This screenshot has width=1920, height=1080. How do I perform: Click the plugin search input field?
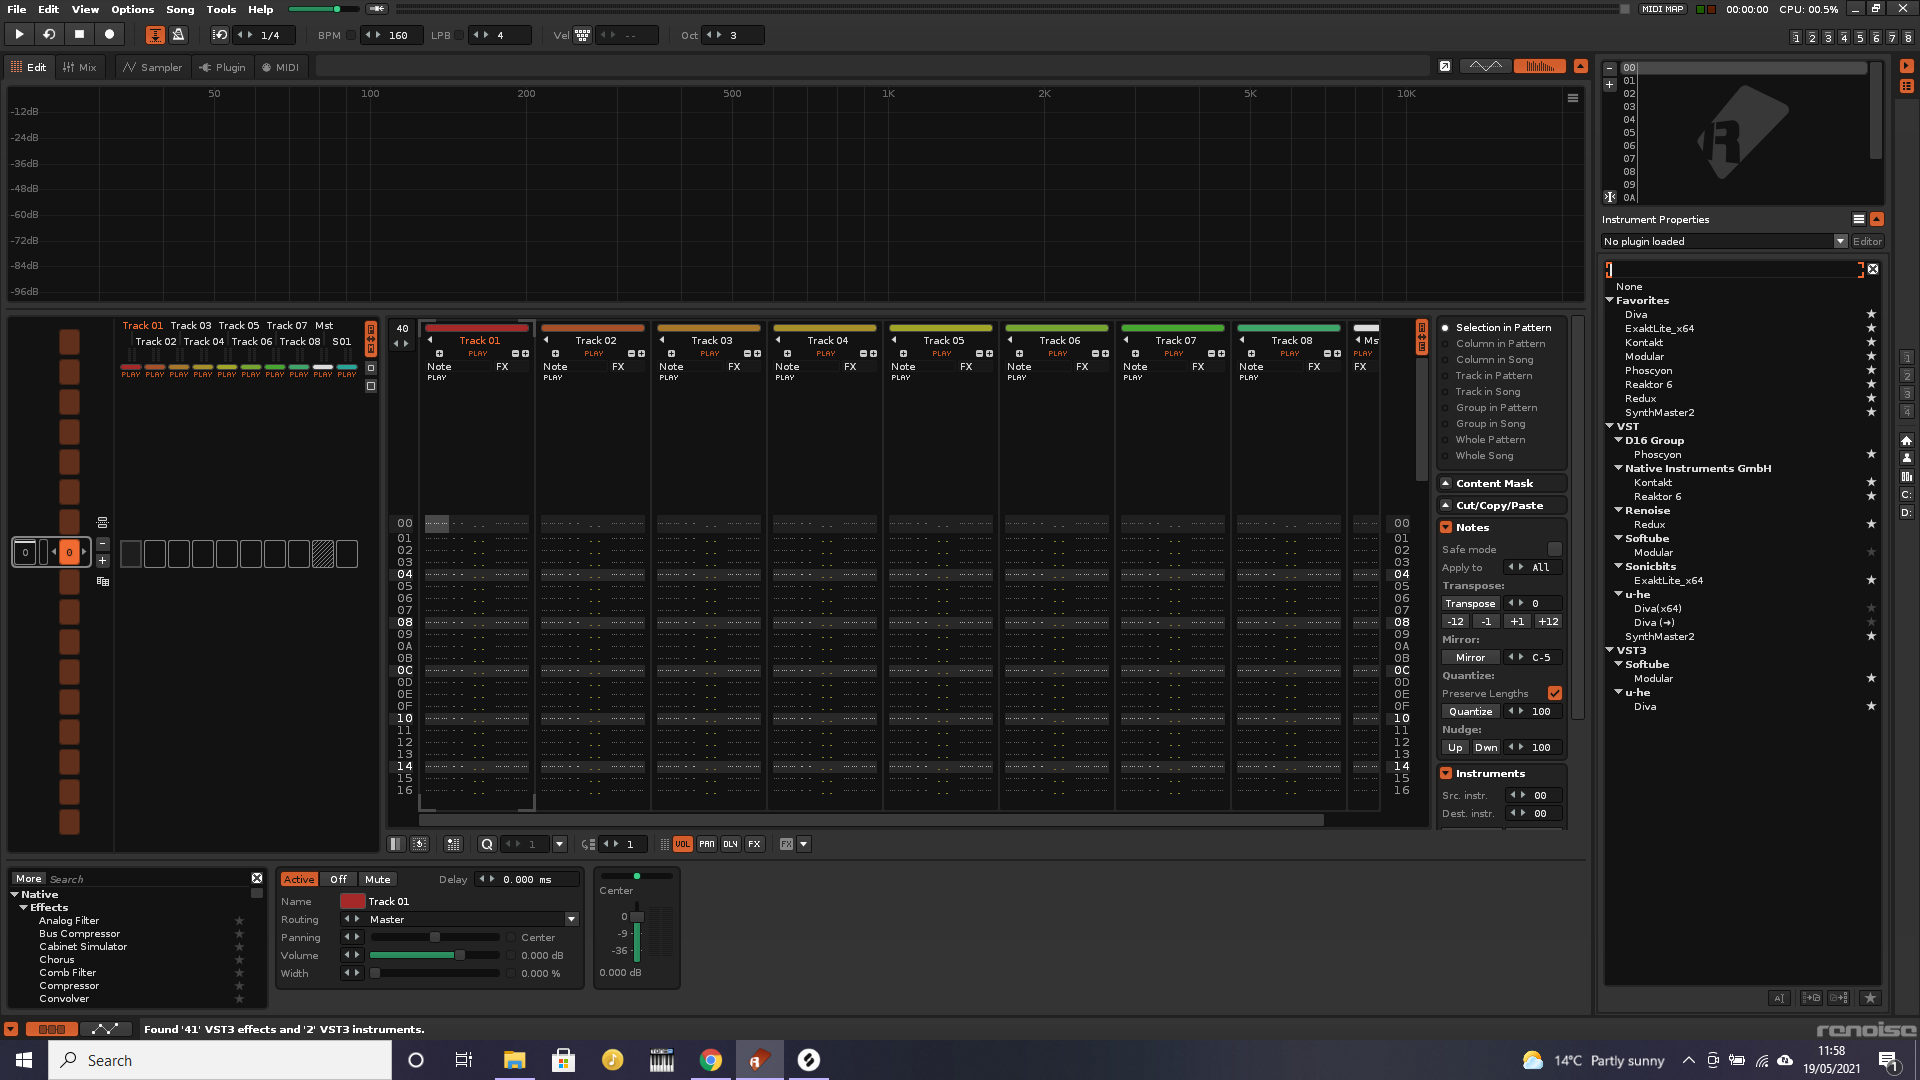tap(1734, 269)
